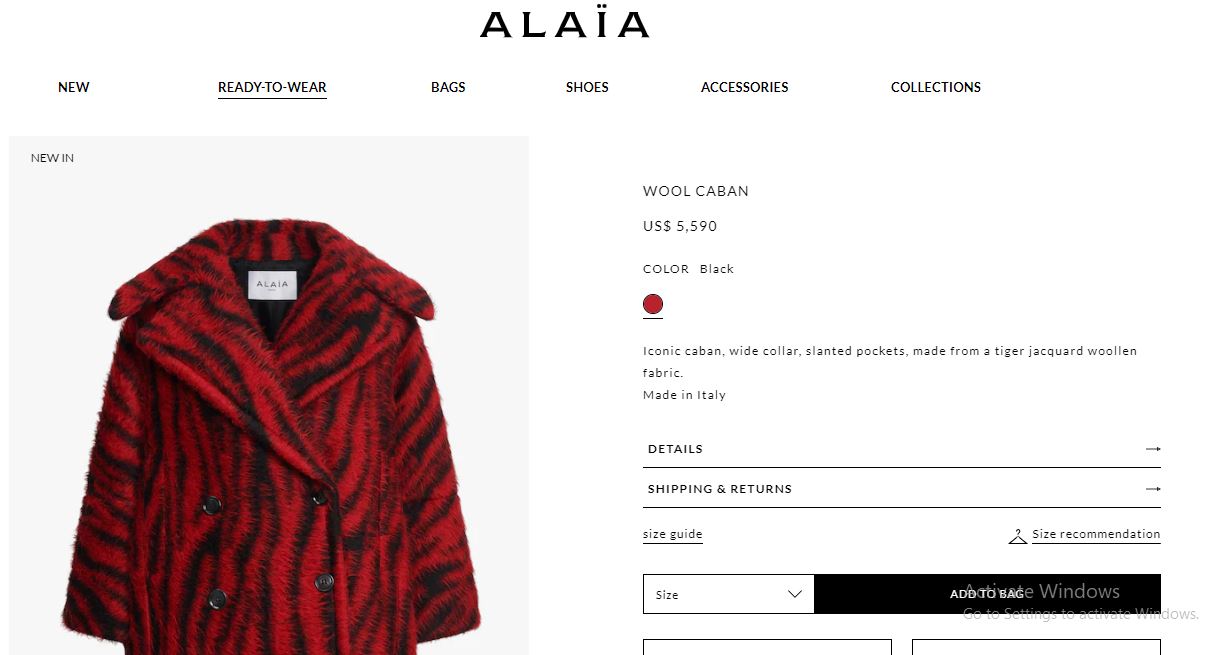Click the NEW IN label on the image

(52, 158)
